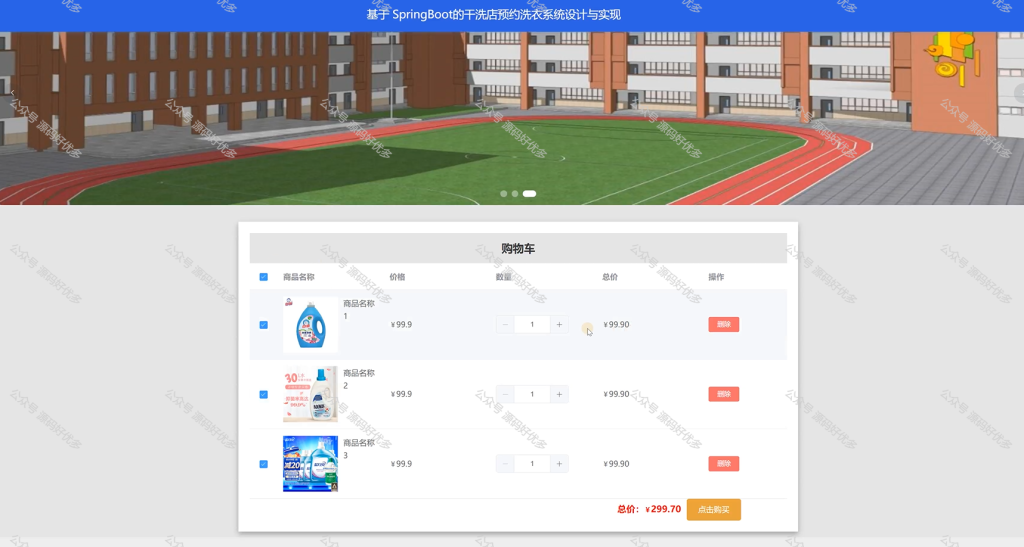The width and height of the screenshot is (1024, 547).
Task: Decrease quantity of 商品名称 3 with minus
Action: (x=505, y=464)
